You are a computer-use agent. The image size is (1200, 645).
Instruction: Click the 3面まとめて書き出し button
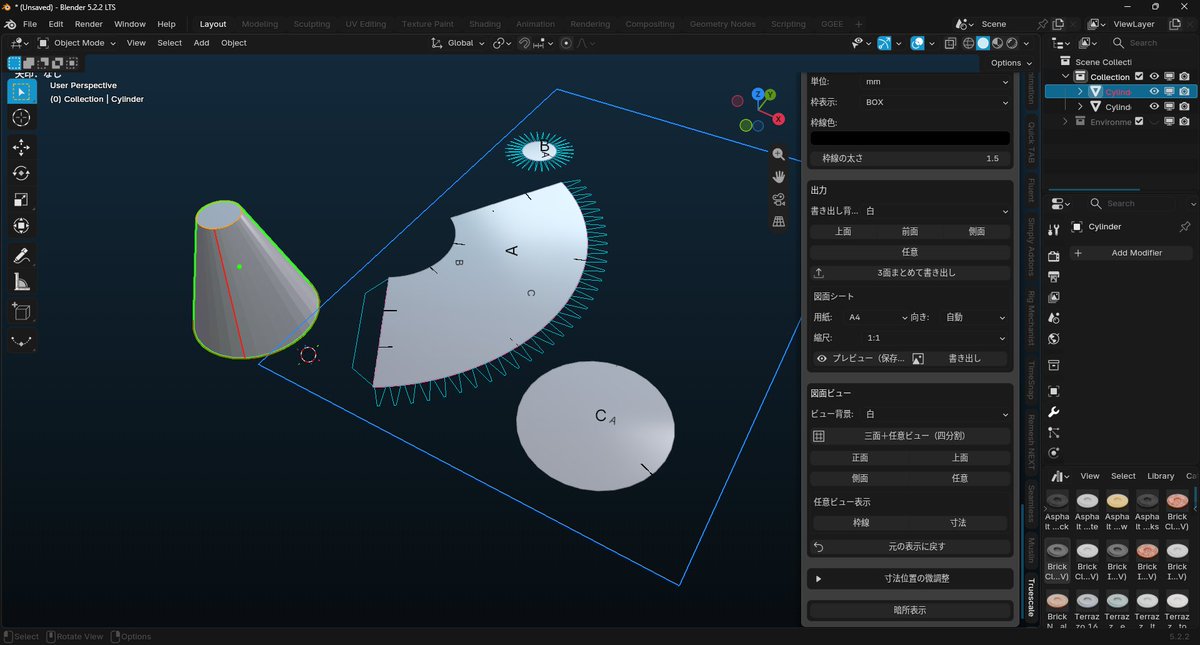pyautogui.click(x=909, y=273)
